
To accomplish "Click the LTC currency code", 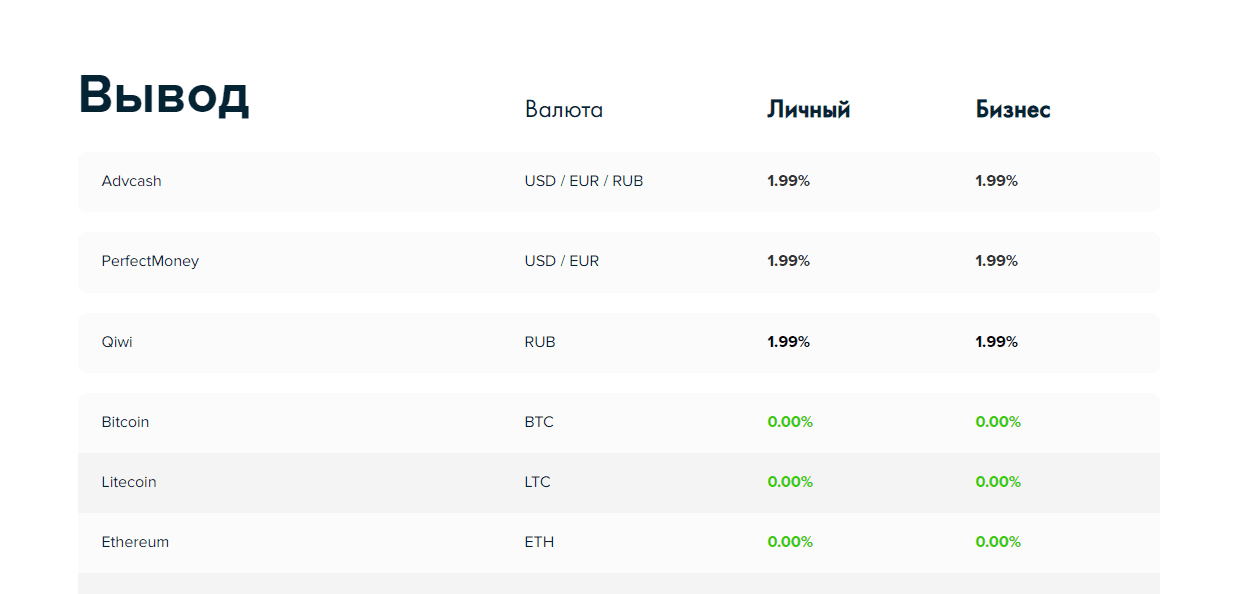I will pyautogui.click(x=538, y=482).
